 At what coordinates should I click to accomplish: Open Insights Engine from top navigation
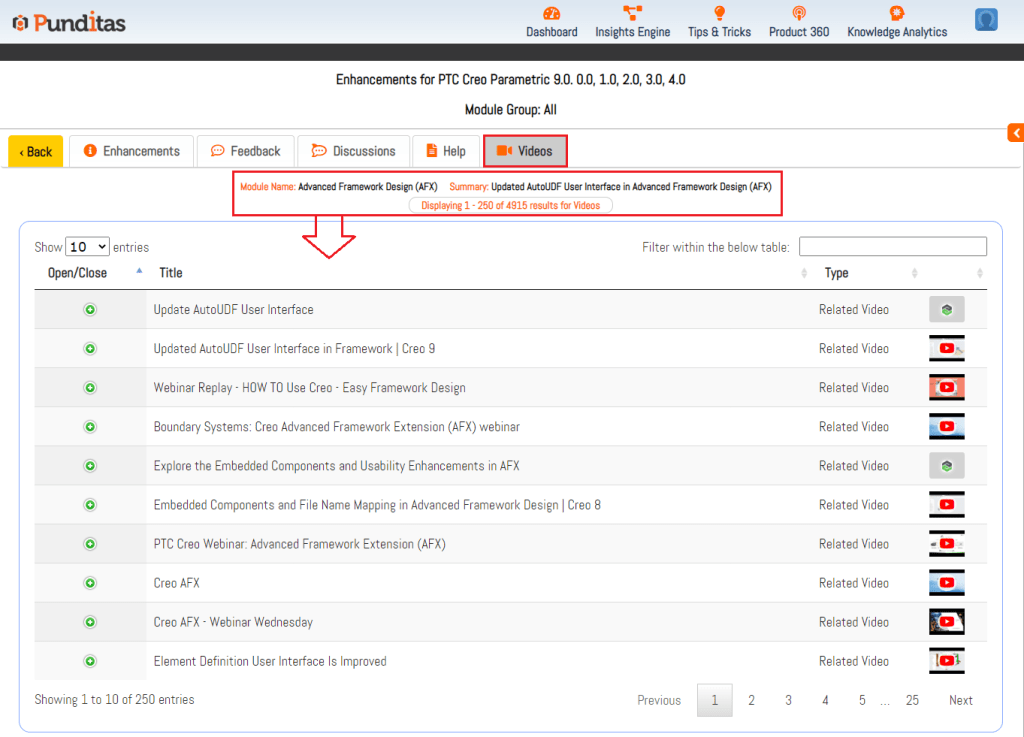coord(632,14)
